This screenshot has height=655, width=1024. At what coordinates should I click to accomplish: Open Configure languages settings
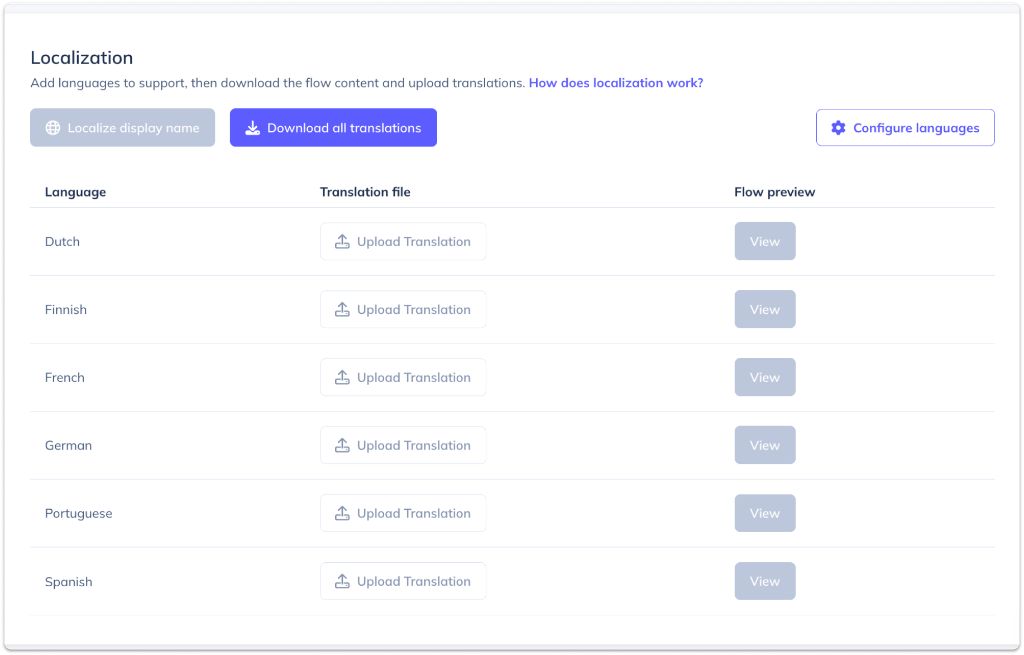pos(905,128)
